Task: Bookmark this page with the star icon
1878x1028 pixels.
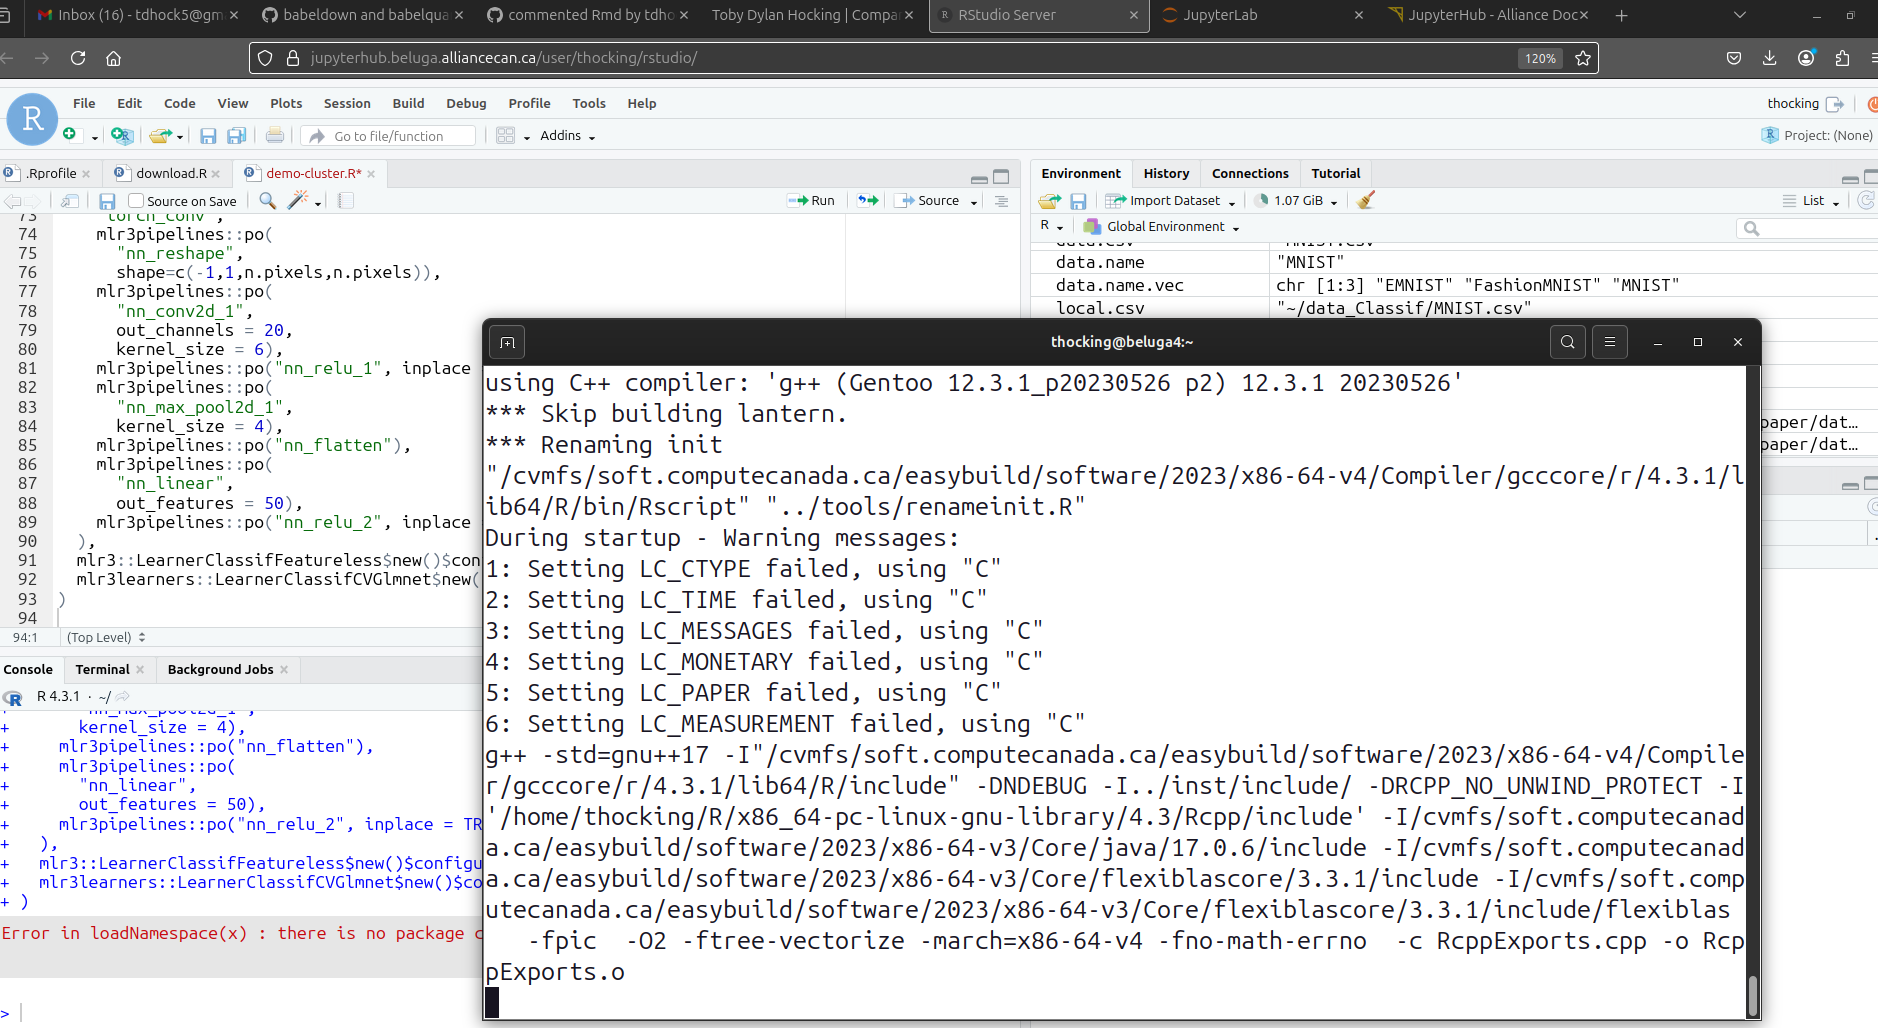Action: tap(1582, 58)
